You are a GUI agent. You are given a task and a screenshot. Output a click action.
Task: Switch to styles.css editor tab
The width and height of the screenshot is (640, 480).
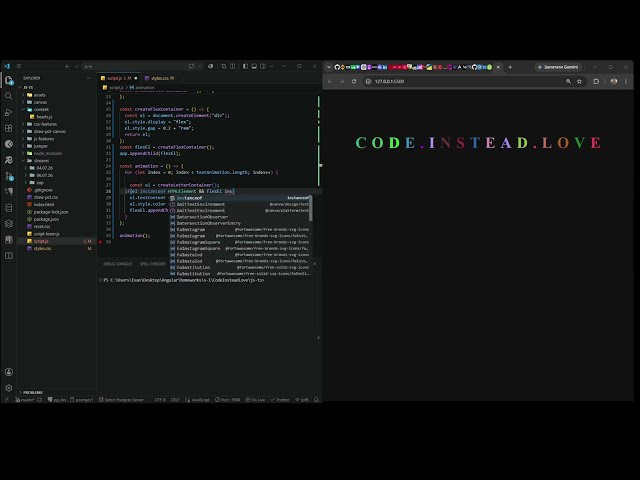pos(160,78)
